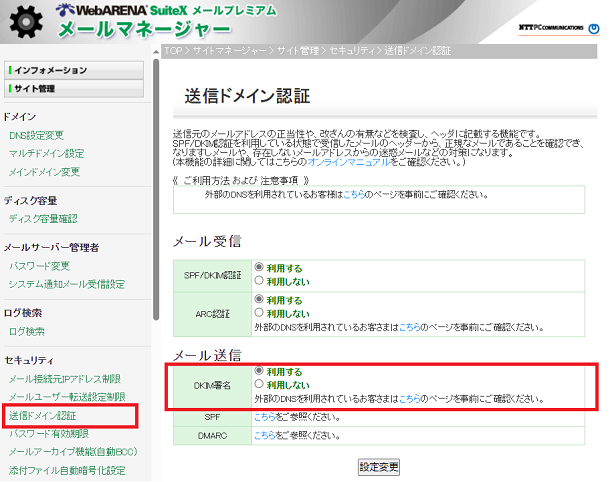614x482 pixels.
Task: Click TOP in the breadcrumb
Action: click(x=173, y=51)
